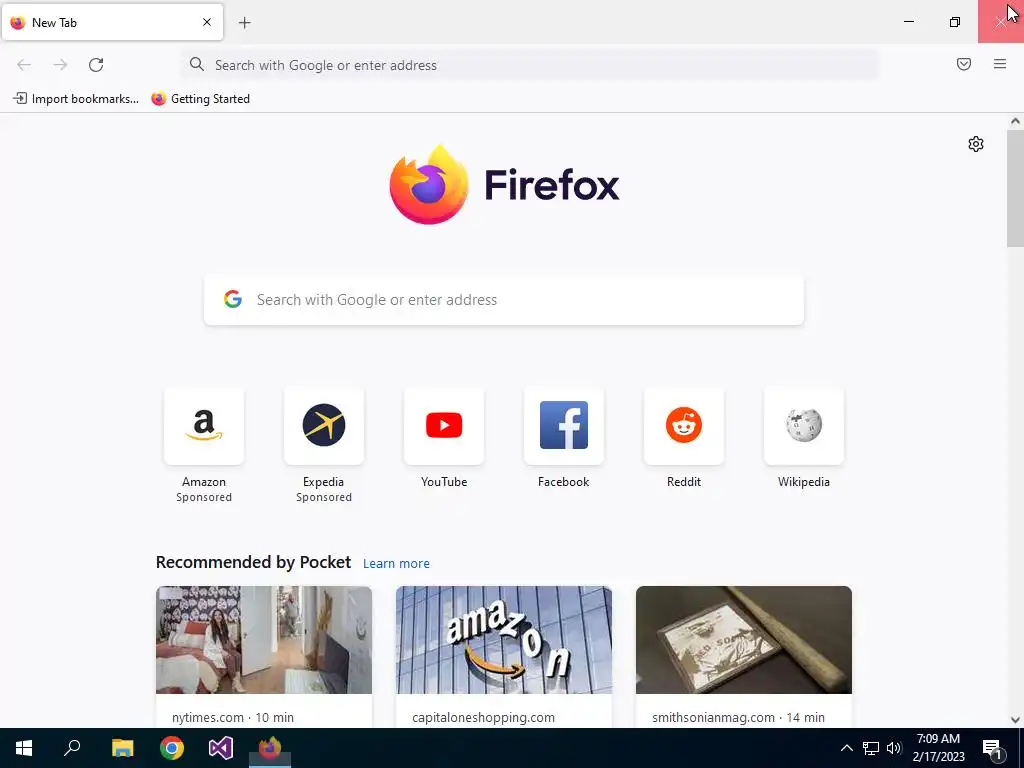
Task: Click Import bookmarks in bookmarks toolbar
Action: 76,99
